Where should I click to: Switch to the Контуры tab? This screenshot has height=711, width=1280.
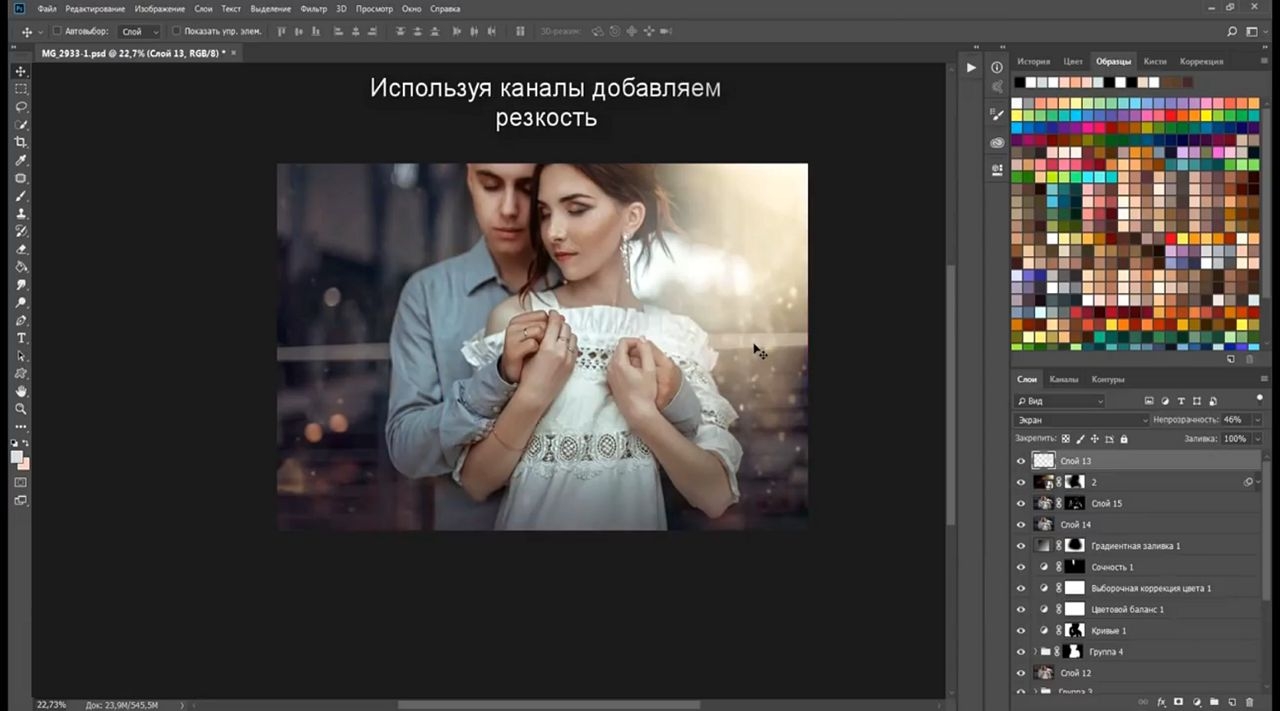click(1108, 379)
